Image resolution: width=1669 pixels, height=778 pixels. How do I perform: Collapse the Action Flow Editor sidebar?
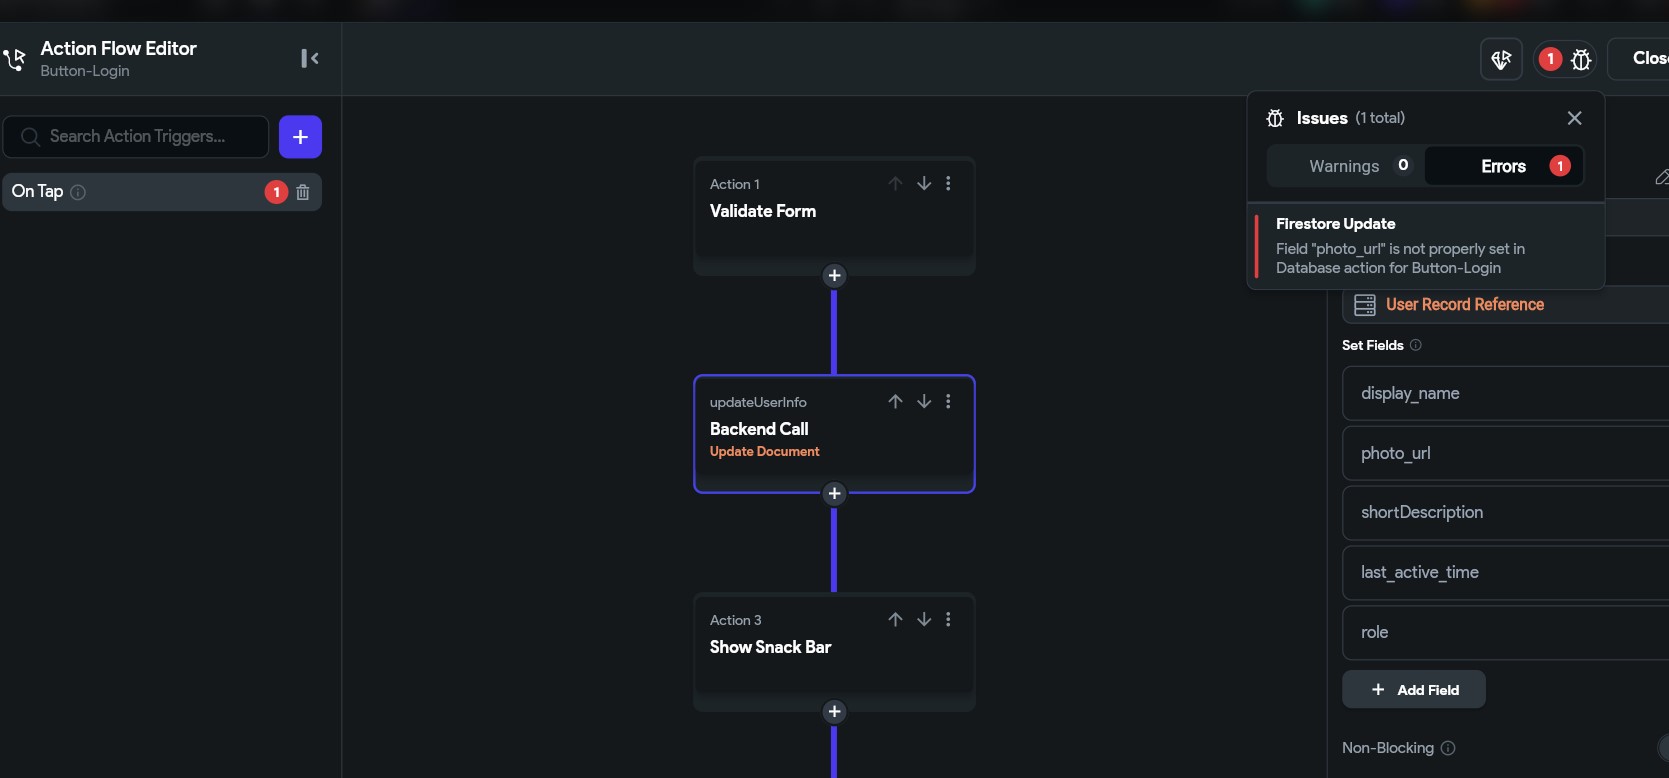310,58
